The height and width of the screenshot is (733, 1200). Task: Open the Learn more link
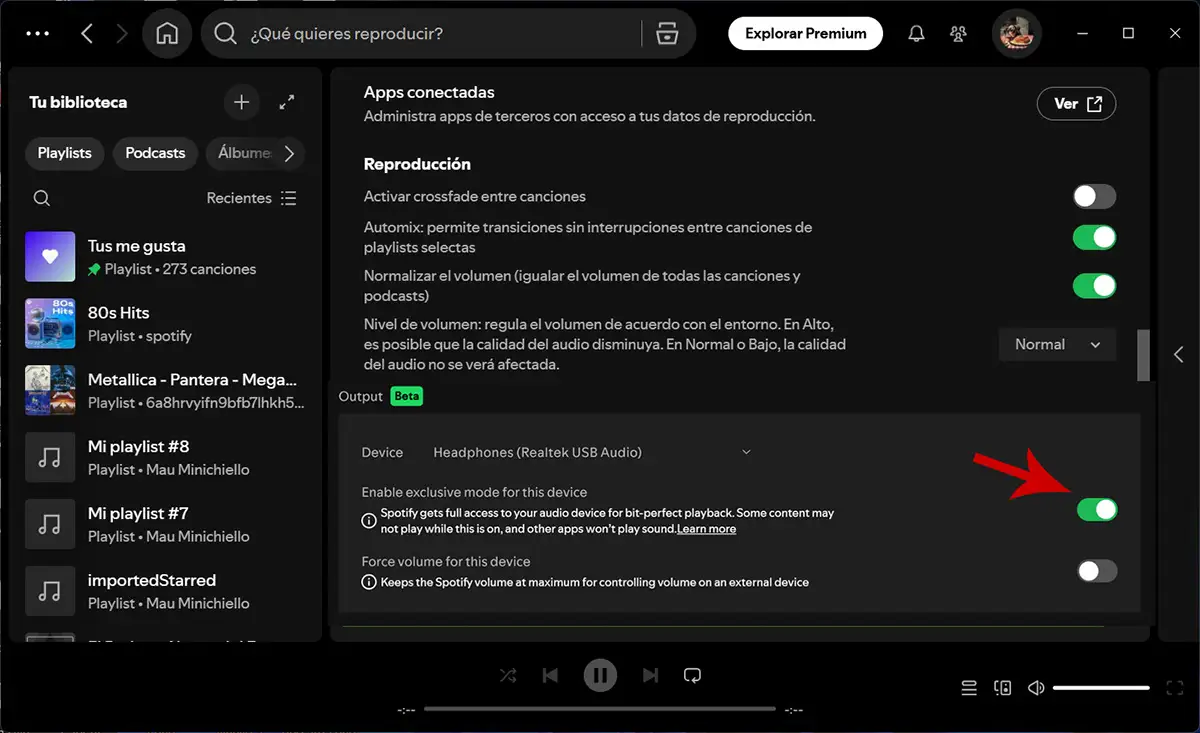click(707, 529)
